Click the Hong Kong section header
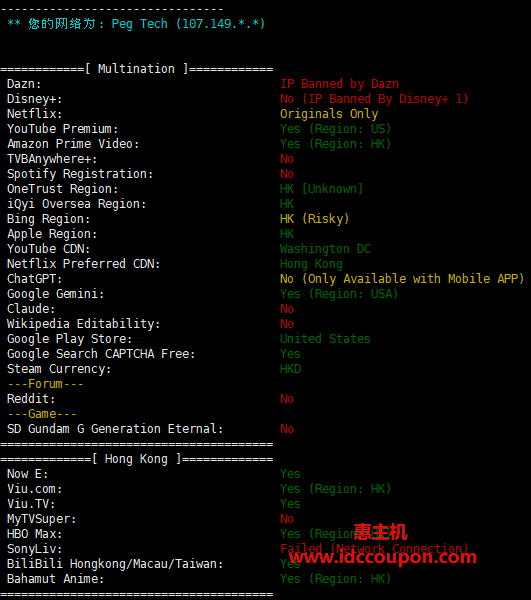Viewport: 531px width, 600px height. [137, 459]
